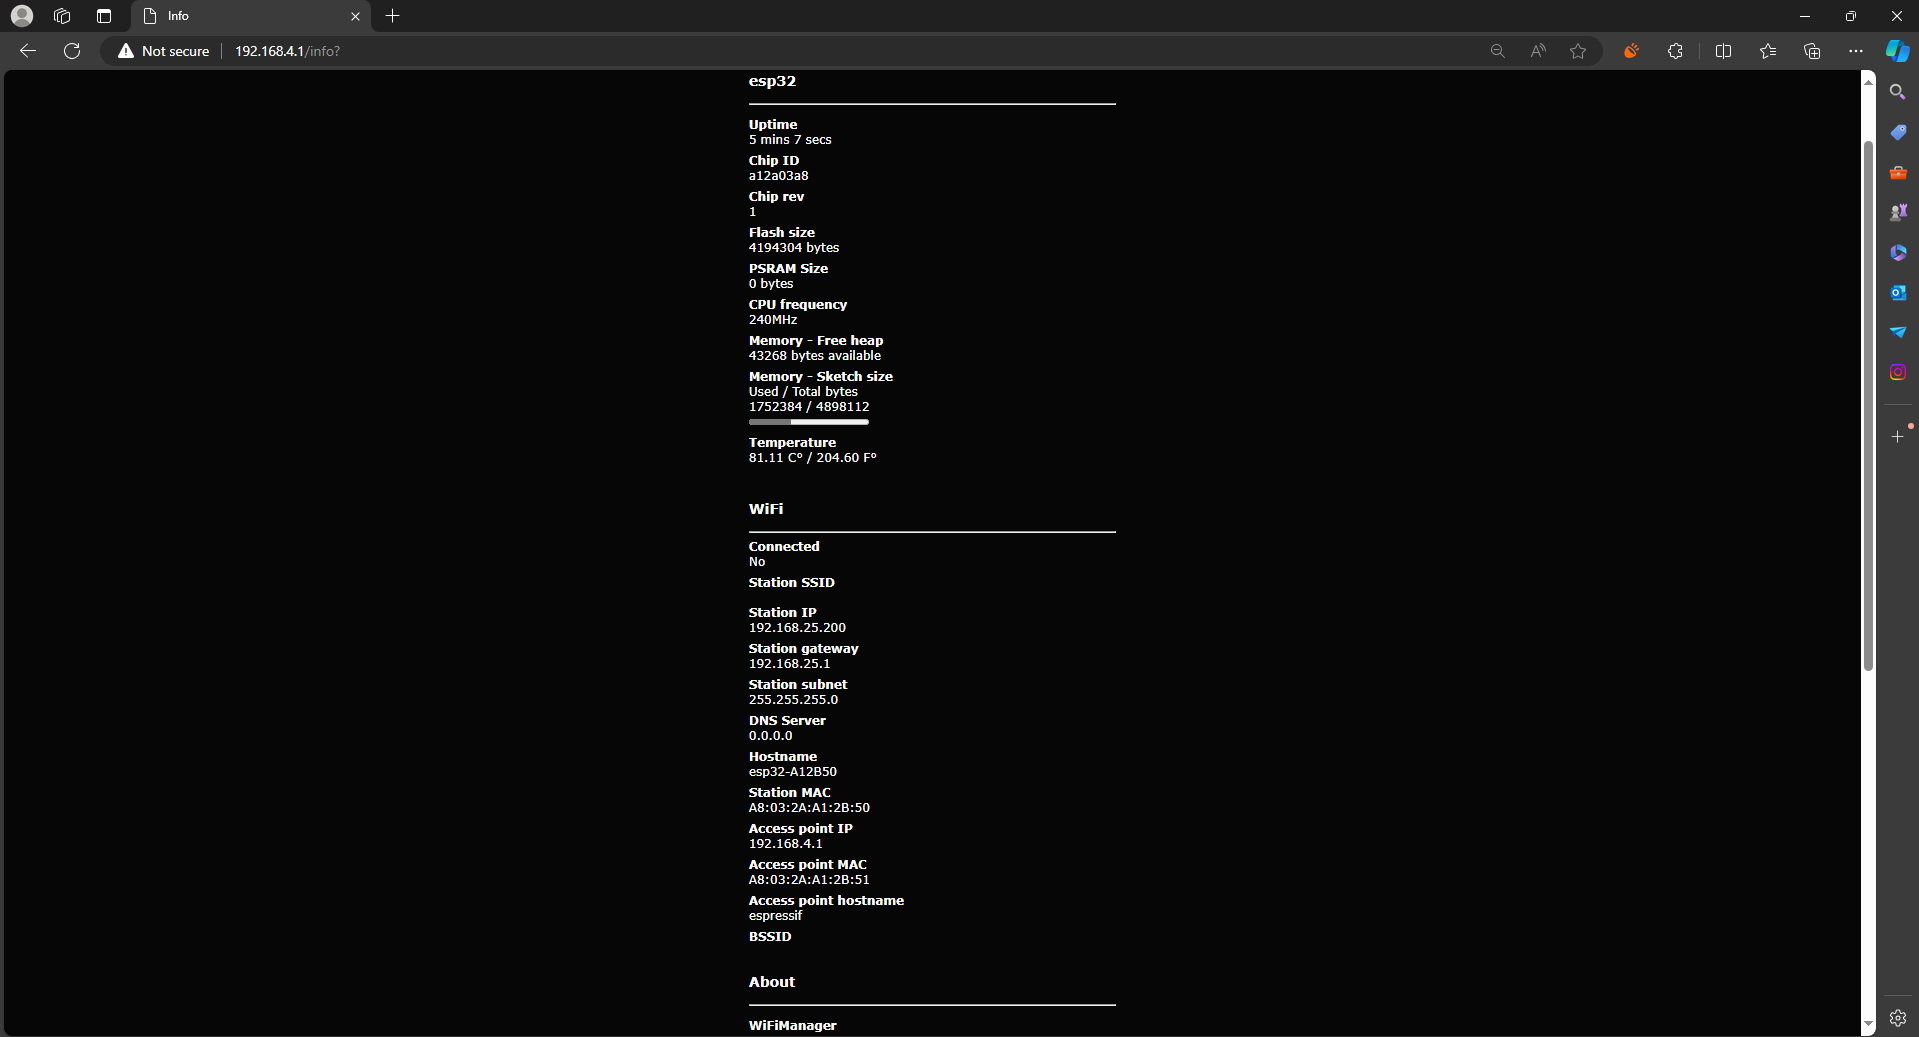Open the sidebar Microsoft 365 icon

click(x=1897, y=252)
